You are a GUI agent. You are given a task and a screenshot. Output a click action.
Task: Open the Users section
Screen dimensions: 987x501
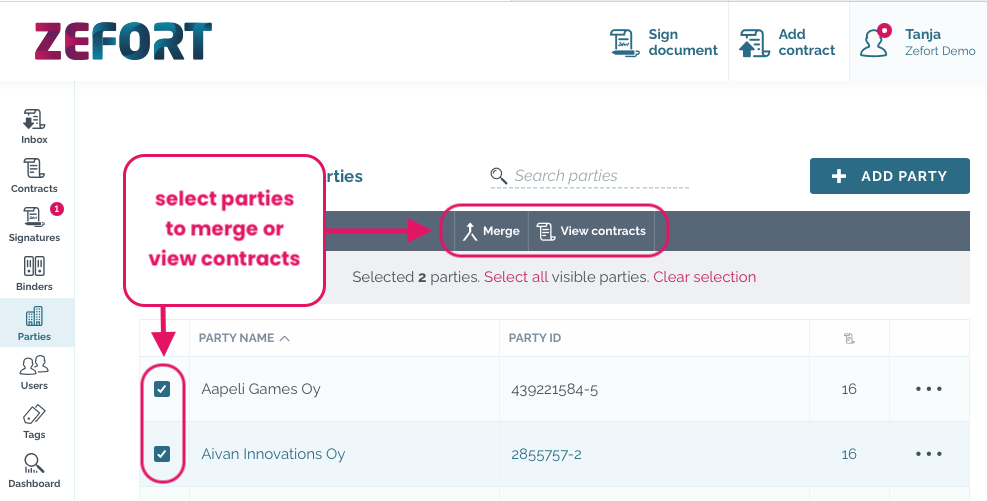tap(34, 373)
